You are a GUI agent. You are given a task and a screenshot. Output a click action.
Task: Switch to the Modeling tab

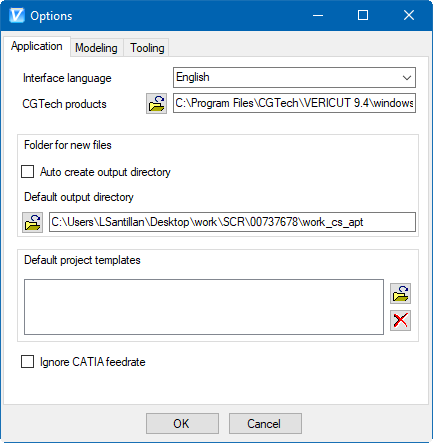(96, 48)
